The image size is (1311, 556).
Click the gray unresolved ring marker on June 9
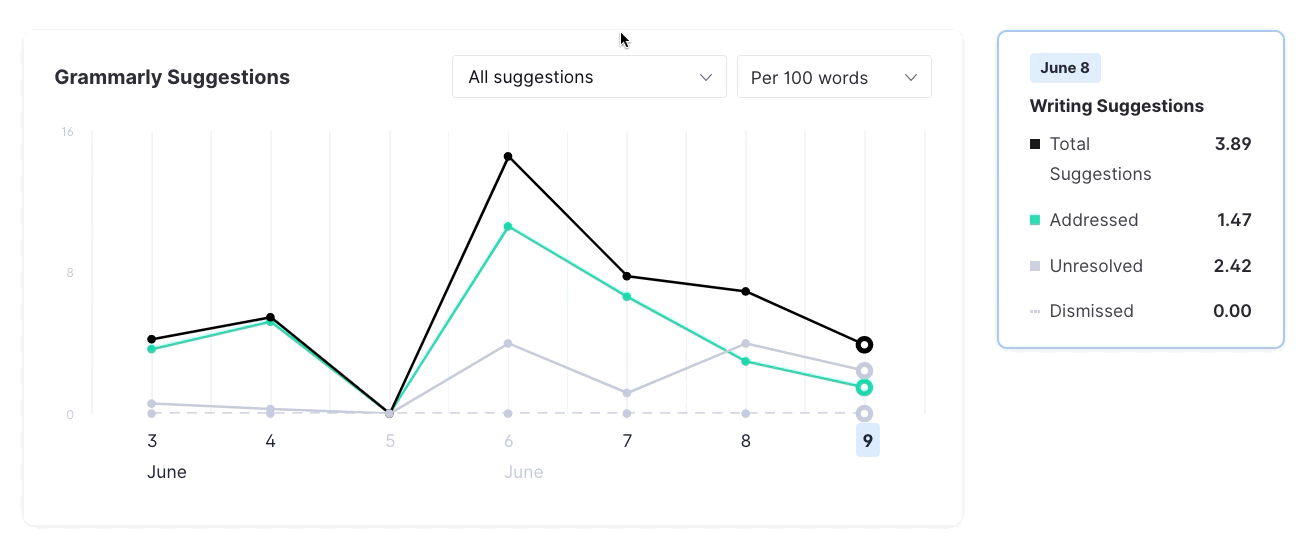tap(865, 371)
